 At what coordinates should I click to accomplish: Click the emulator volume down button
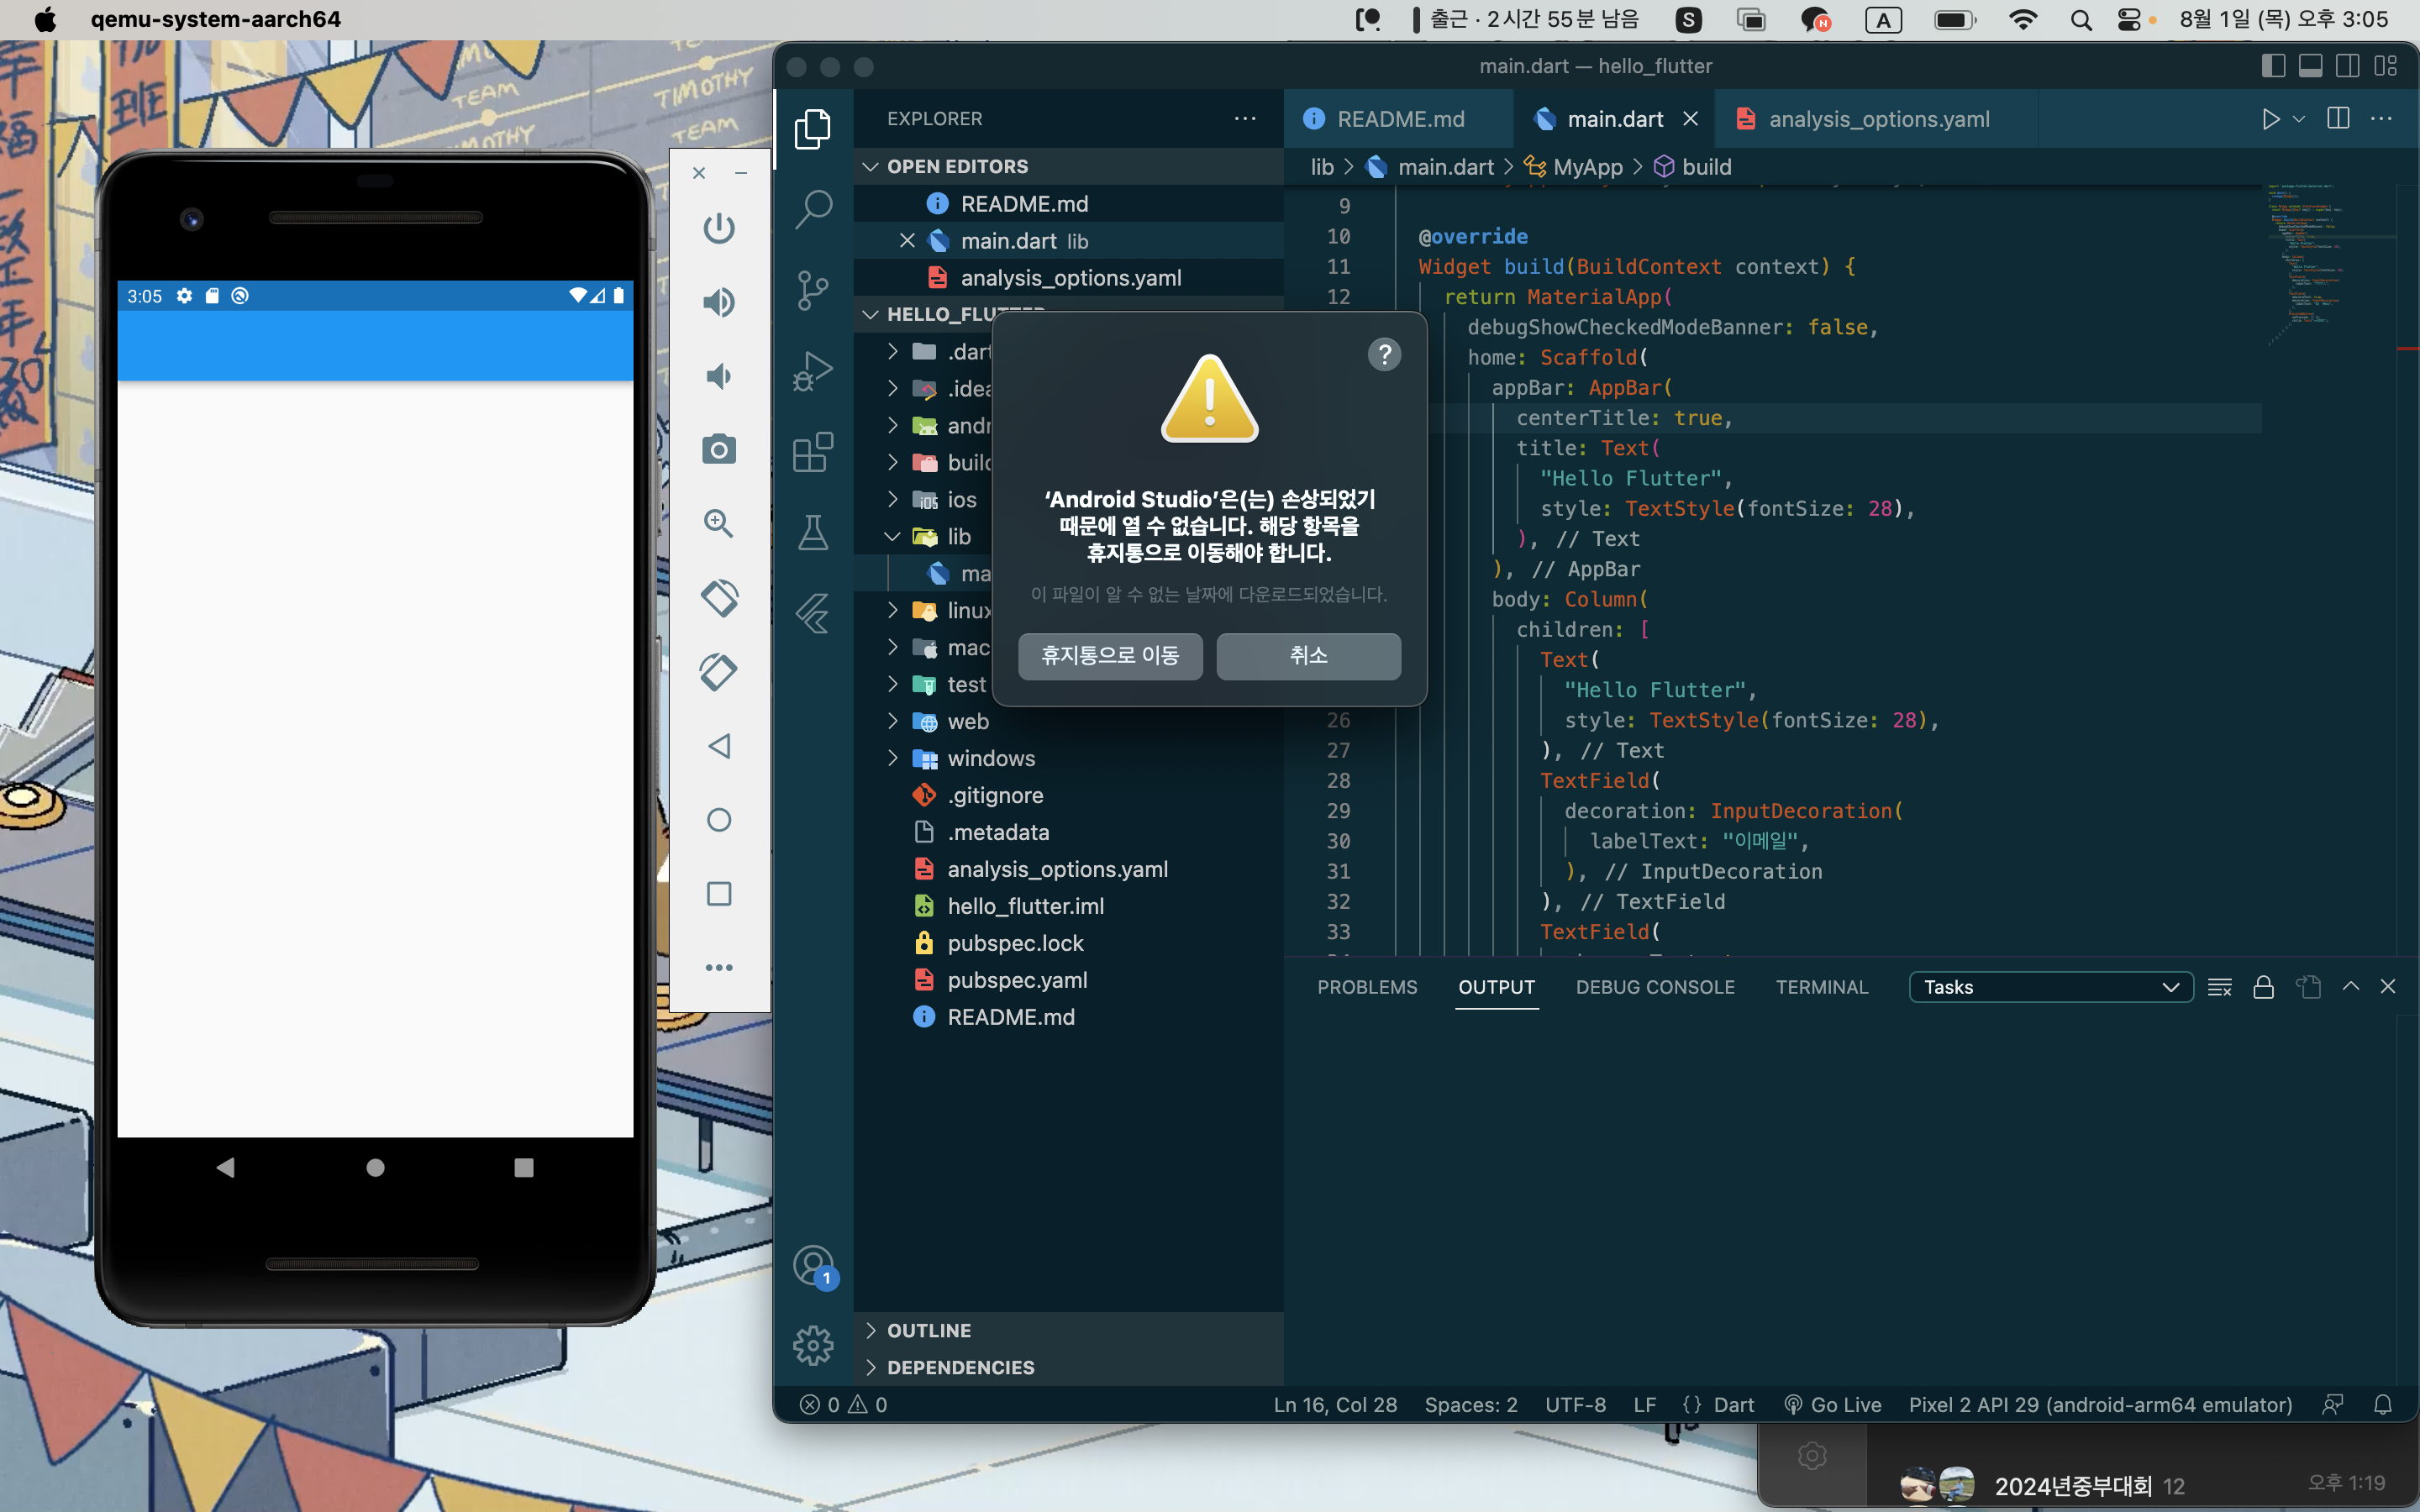tap(719, 376)
